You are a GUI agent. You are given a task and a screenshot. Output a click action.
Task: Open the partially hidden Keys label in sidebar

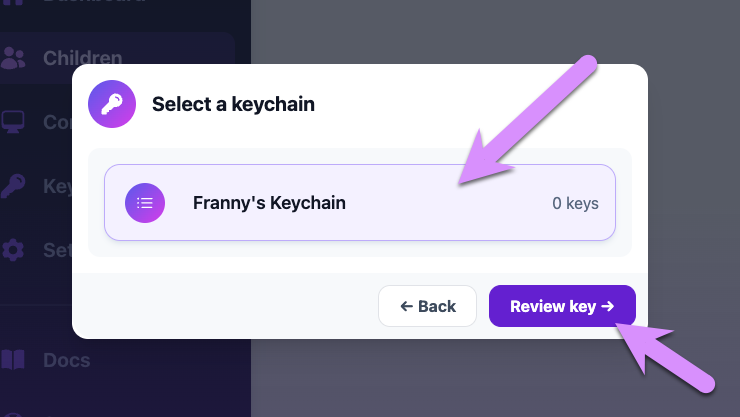57,186
